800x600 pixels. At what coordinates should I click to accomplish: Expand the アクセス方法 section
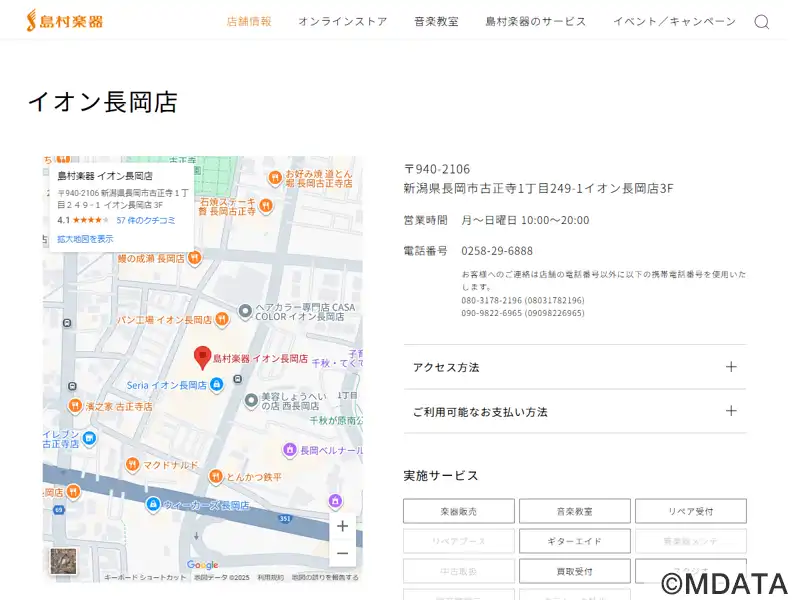[575, 367]
